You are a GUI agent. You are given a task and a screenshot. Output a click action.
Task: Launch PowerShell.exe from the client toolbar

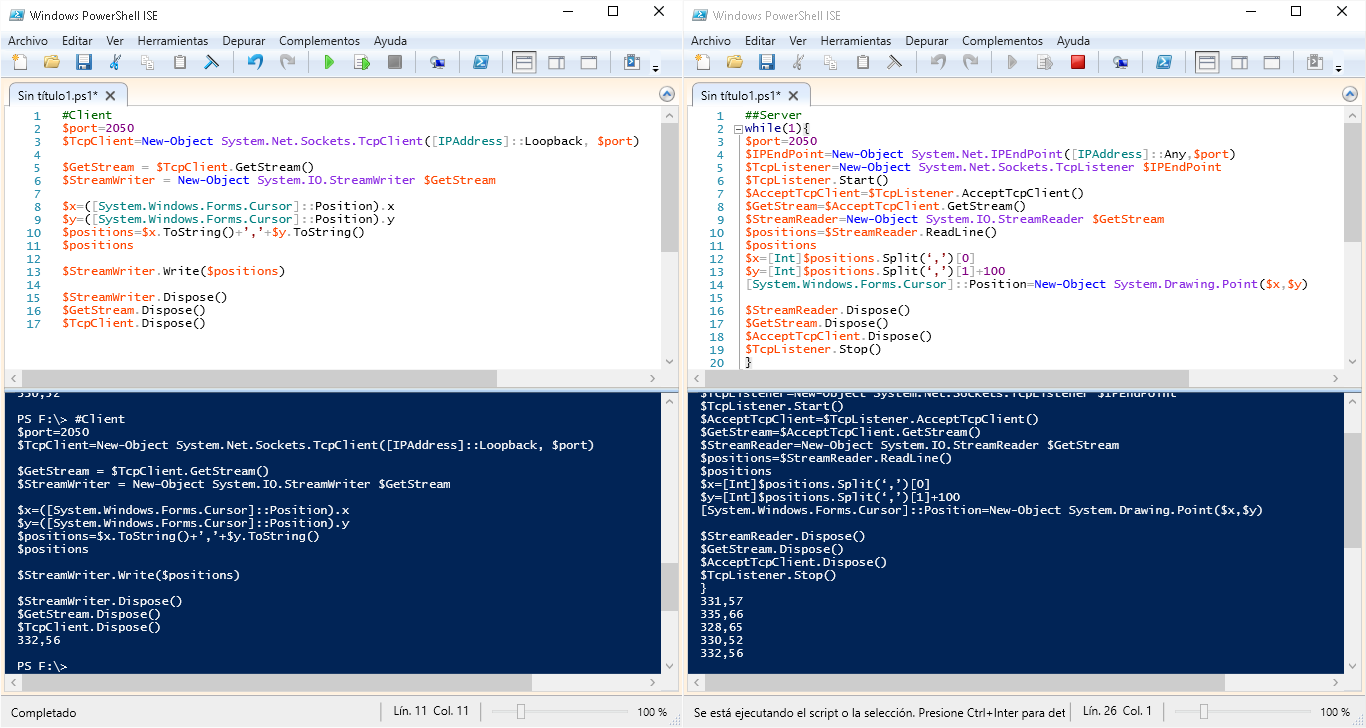480,62
